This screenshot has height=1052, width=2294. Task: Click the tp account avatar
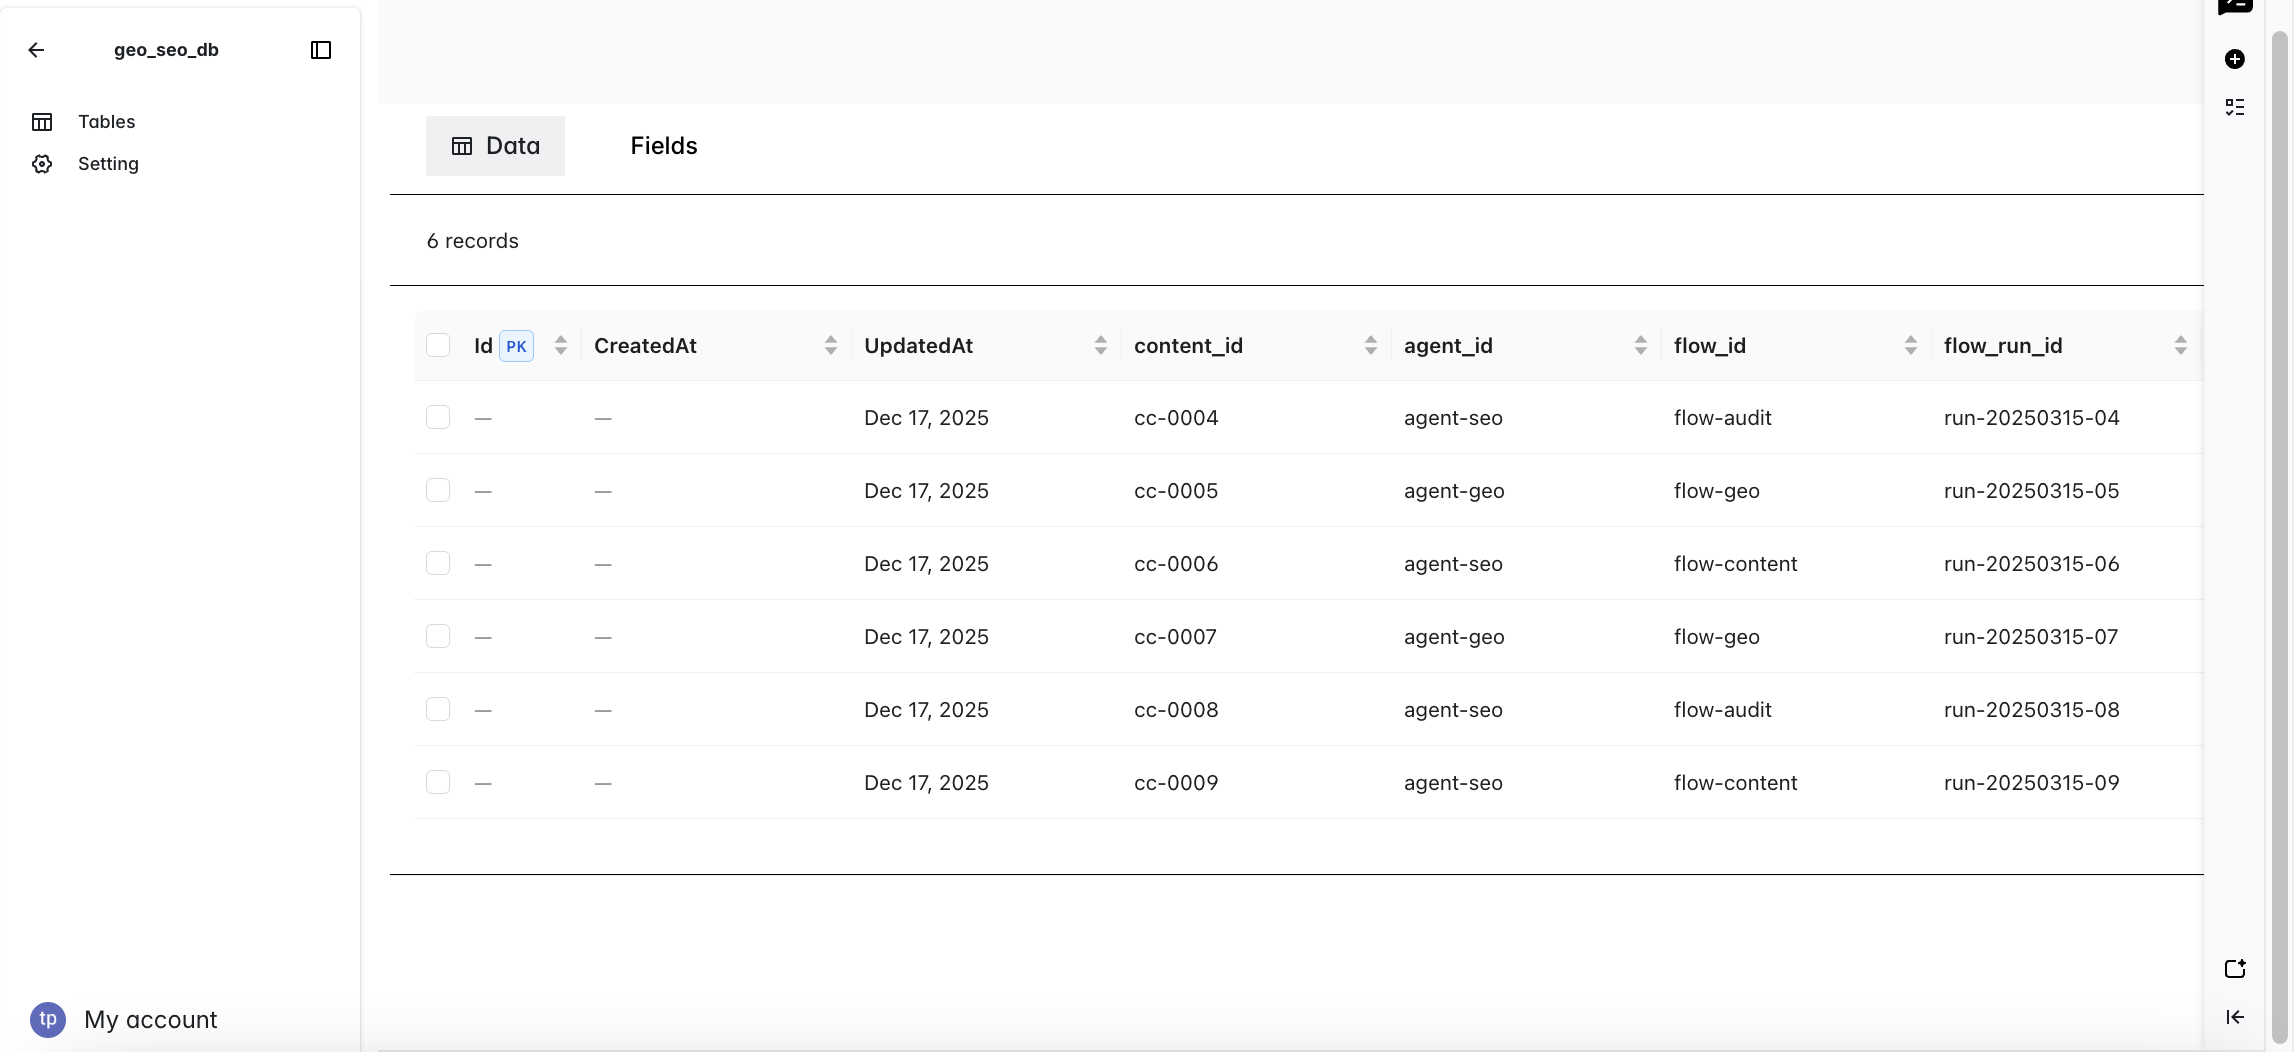(x=48, y=1019)
